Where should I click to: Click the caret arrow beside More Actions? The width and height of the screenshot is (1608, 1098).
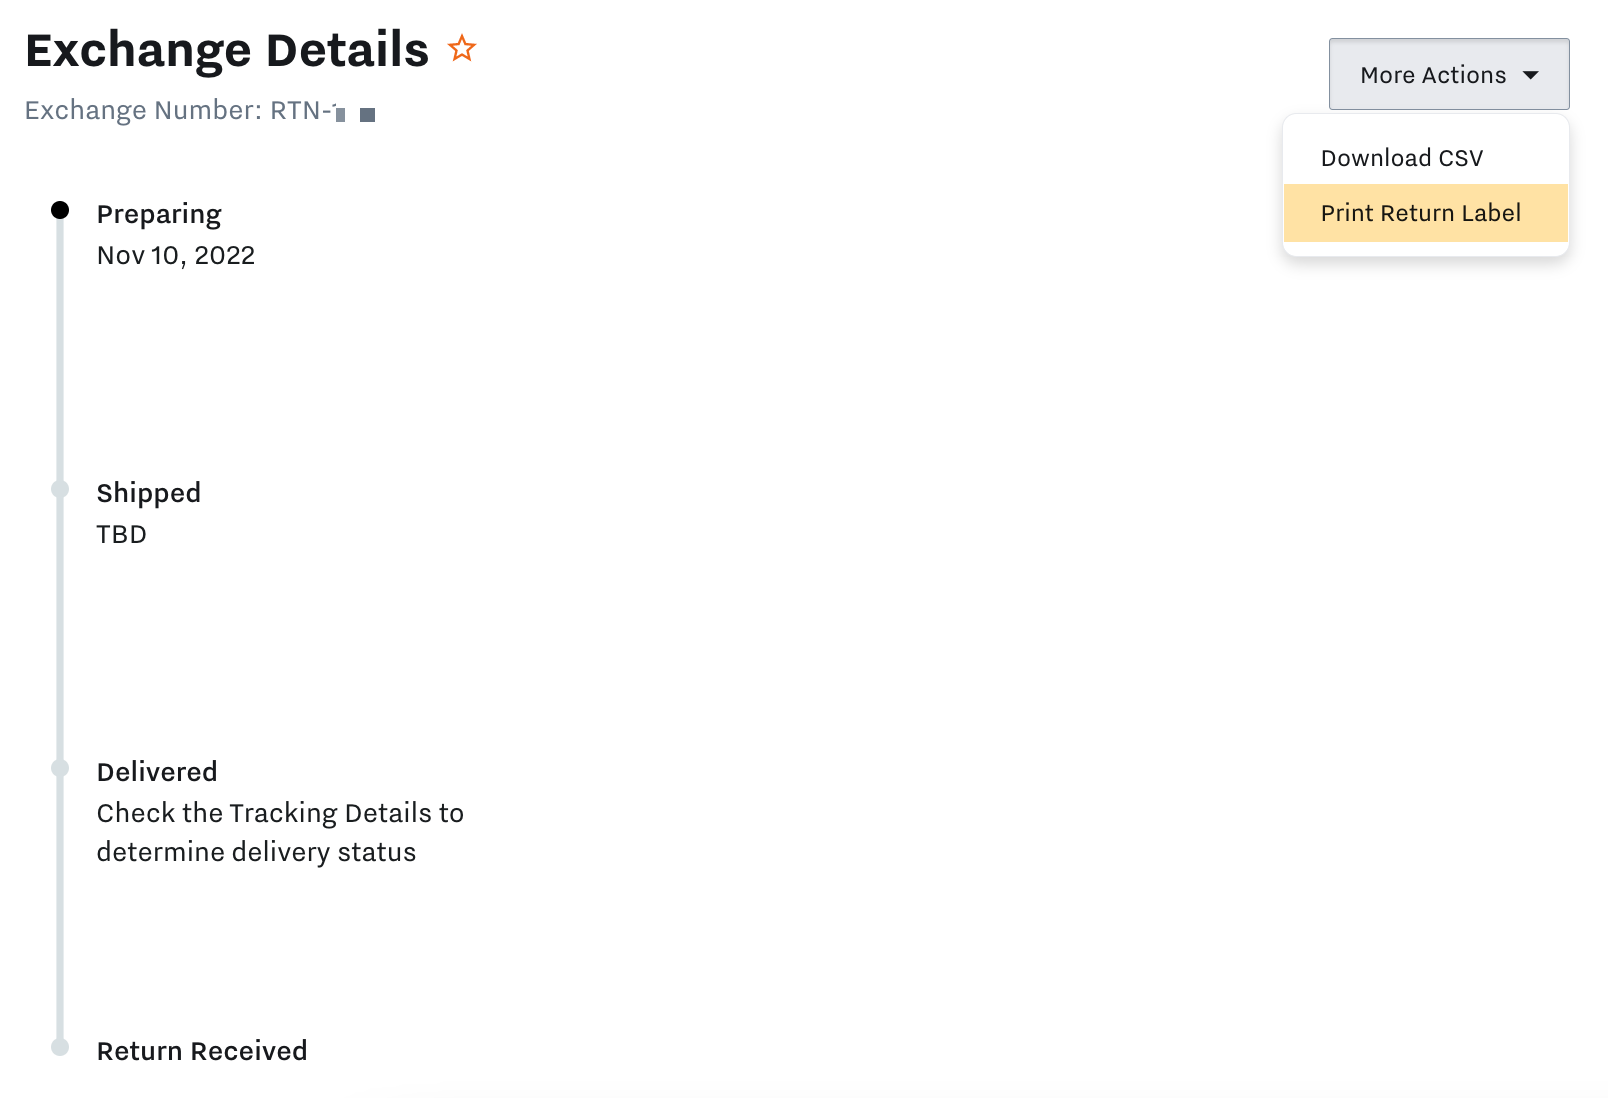1530,75
